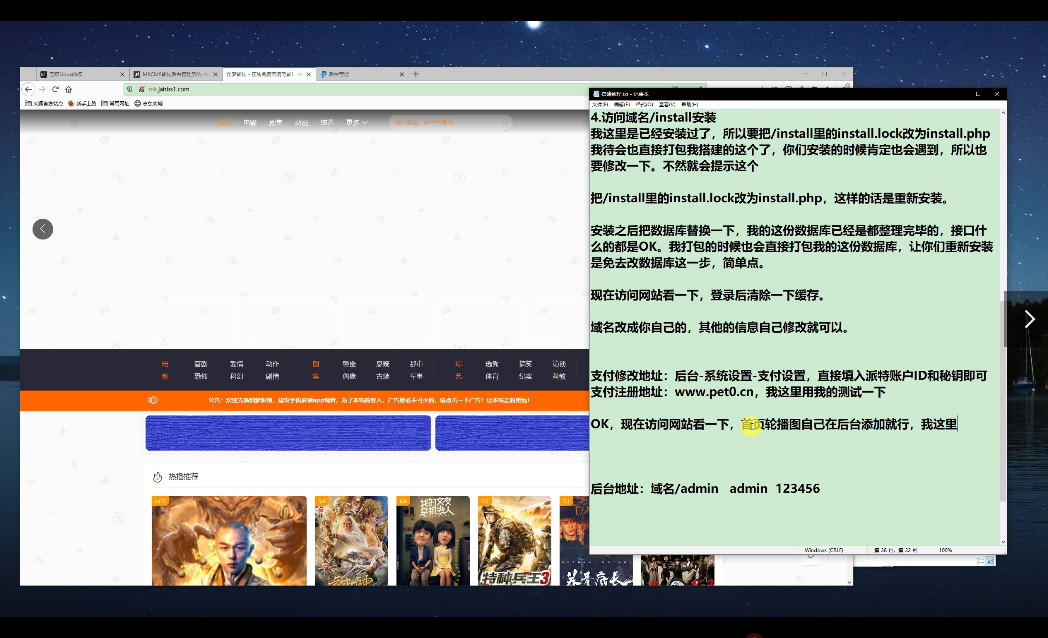The height and width of the screenshot is (638, 1048).
Task: Open the globe-icon bookmark on bookmarks bar
Action: 148,104
